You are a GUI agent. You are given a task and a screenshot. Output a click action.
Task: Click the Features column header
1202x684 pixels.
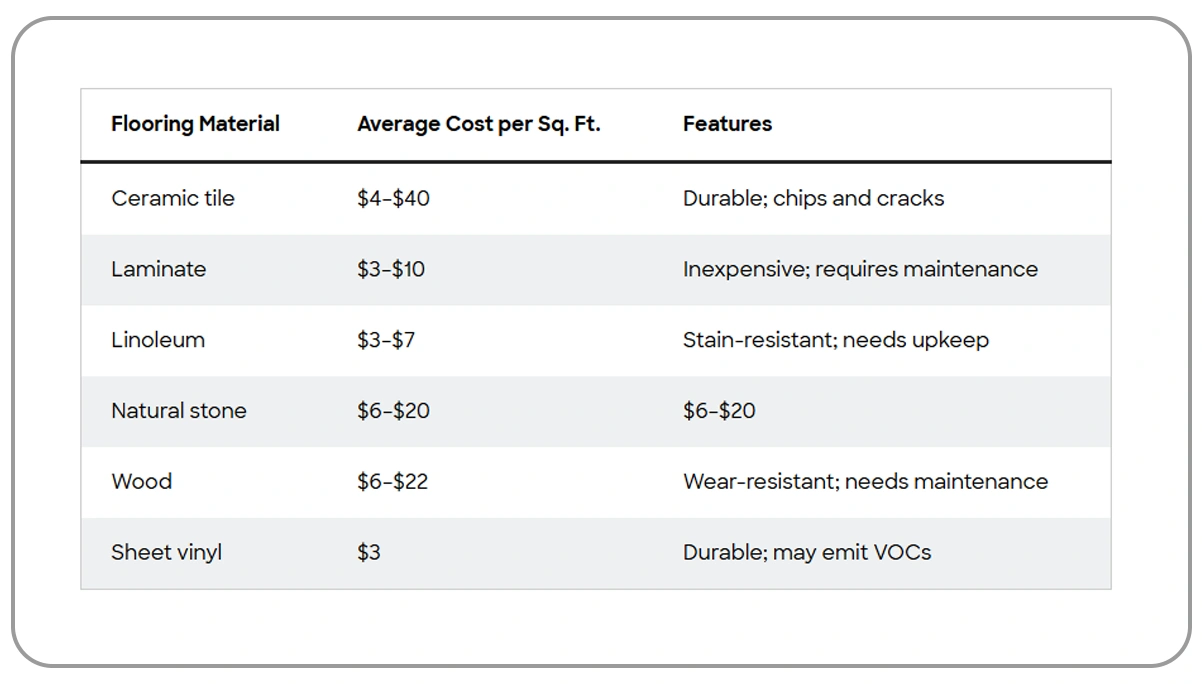(x=727, y=124)
